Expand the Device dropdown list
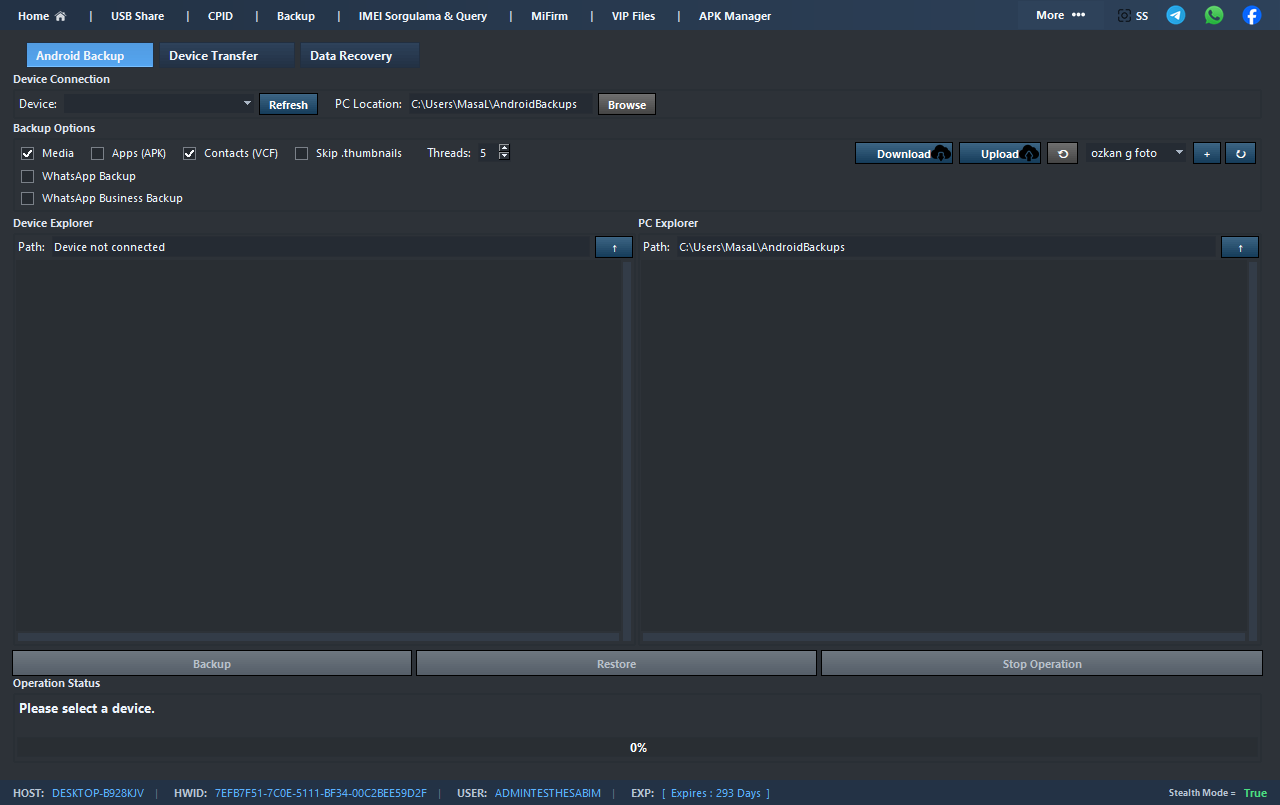Screen dimensions: 1280x805 click(x=247, y=103)
